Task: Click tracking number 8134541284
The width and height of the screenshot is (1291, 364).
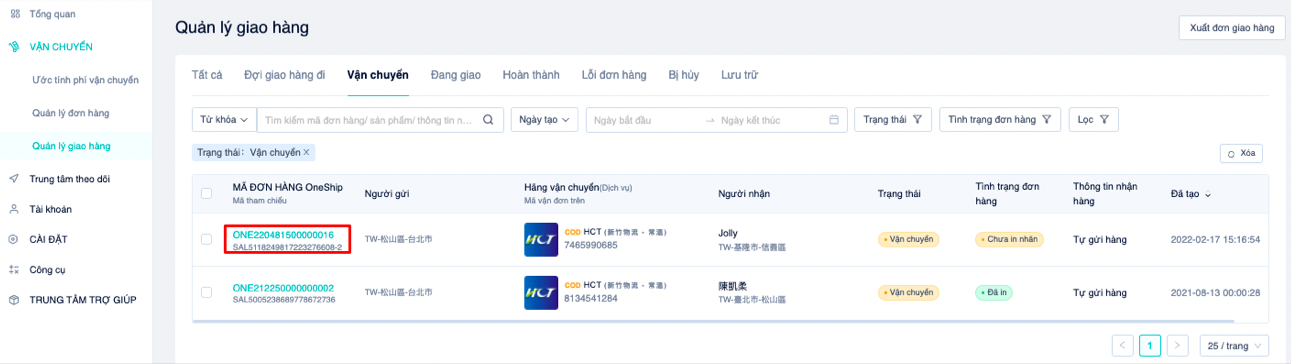Action: tap(591, 298)
